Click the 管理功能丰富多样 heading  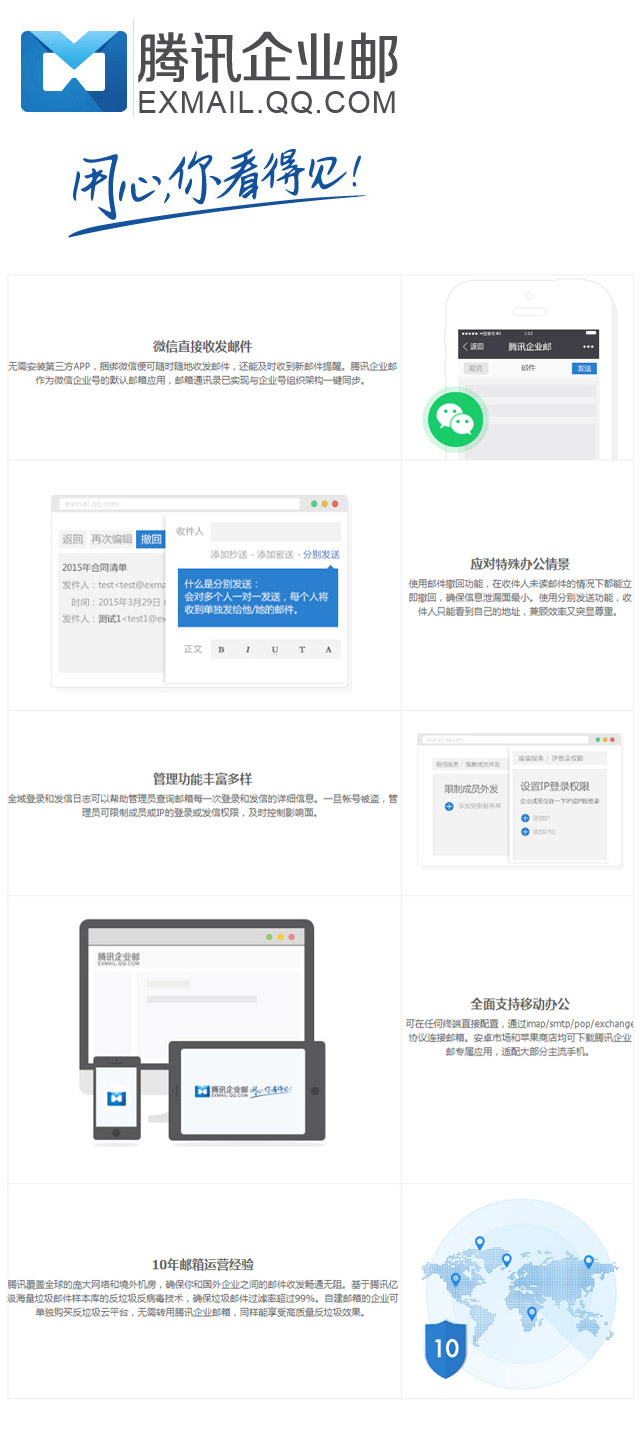coord(202,779)
